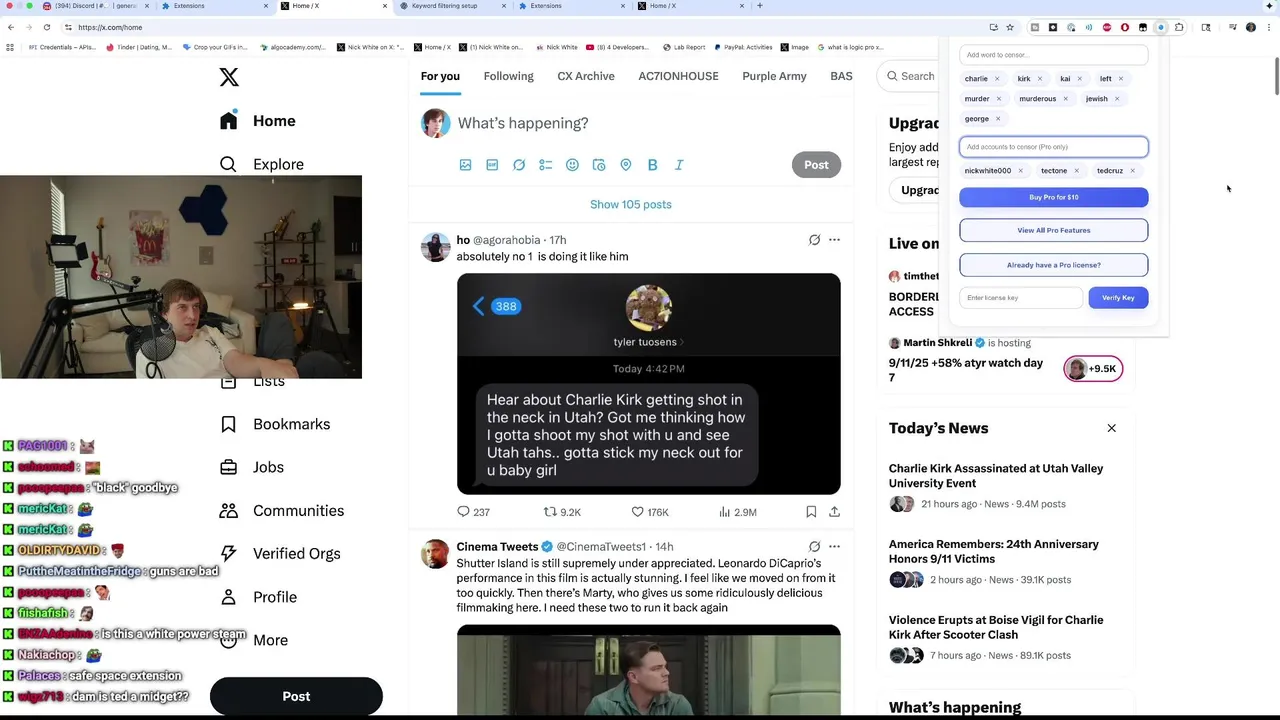Remove censored account 'tectone'
The height and width of the screenshot is (720, 1280).
(1076, 171)
